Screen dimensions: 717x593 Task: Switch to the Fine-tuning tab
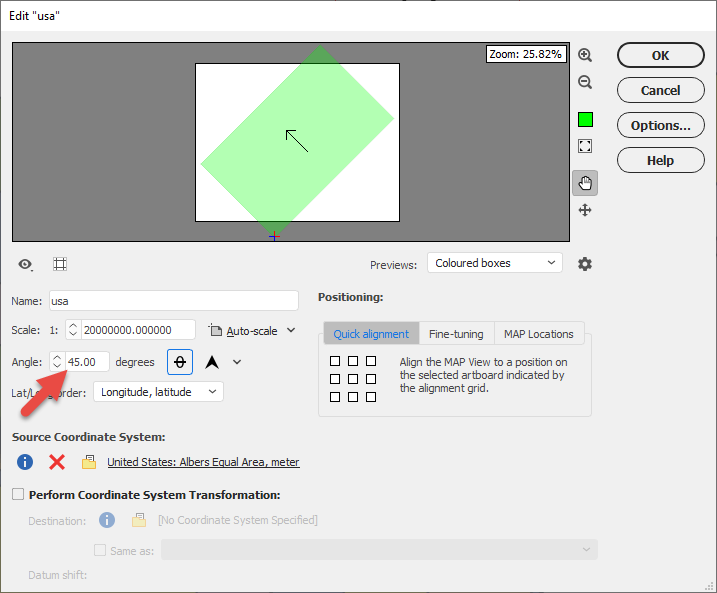pos(456,334)
